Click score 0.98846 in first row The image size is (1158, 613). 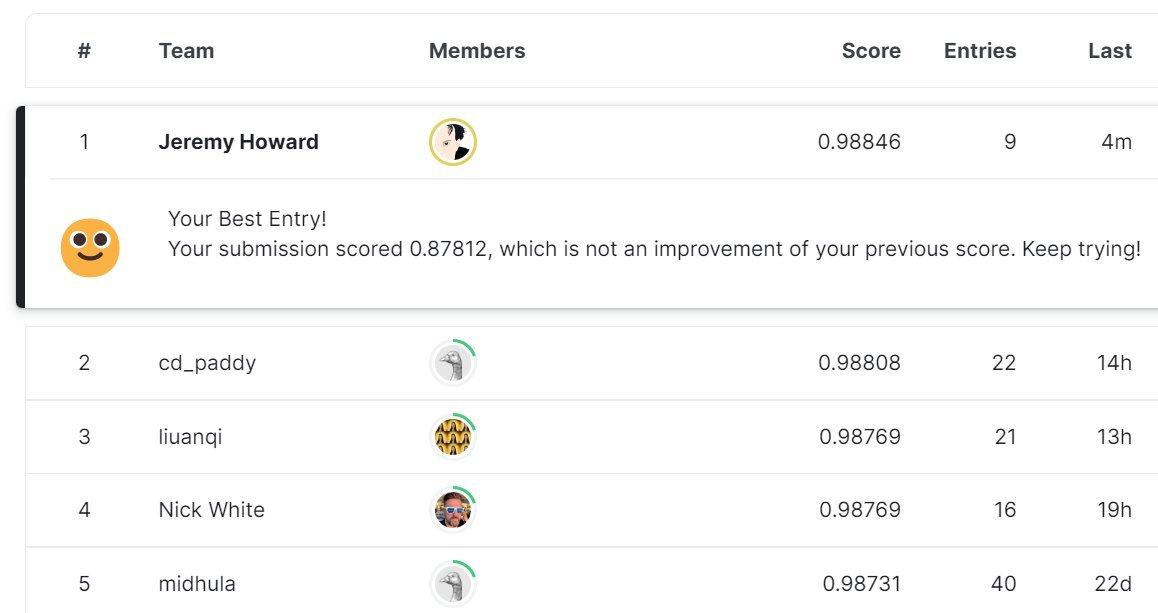859,142
